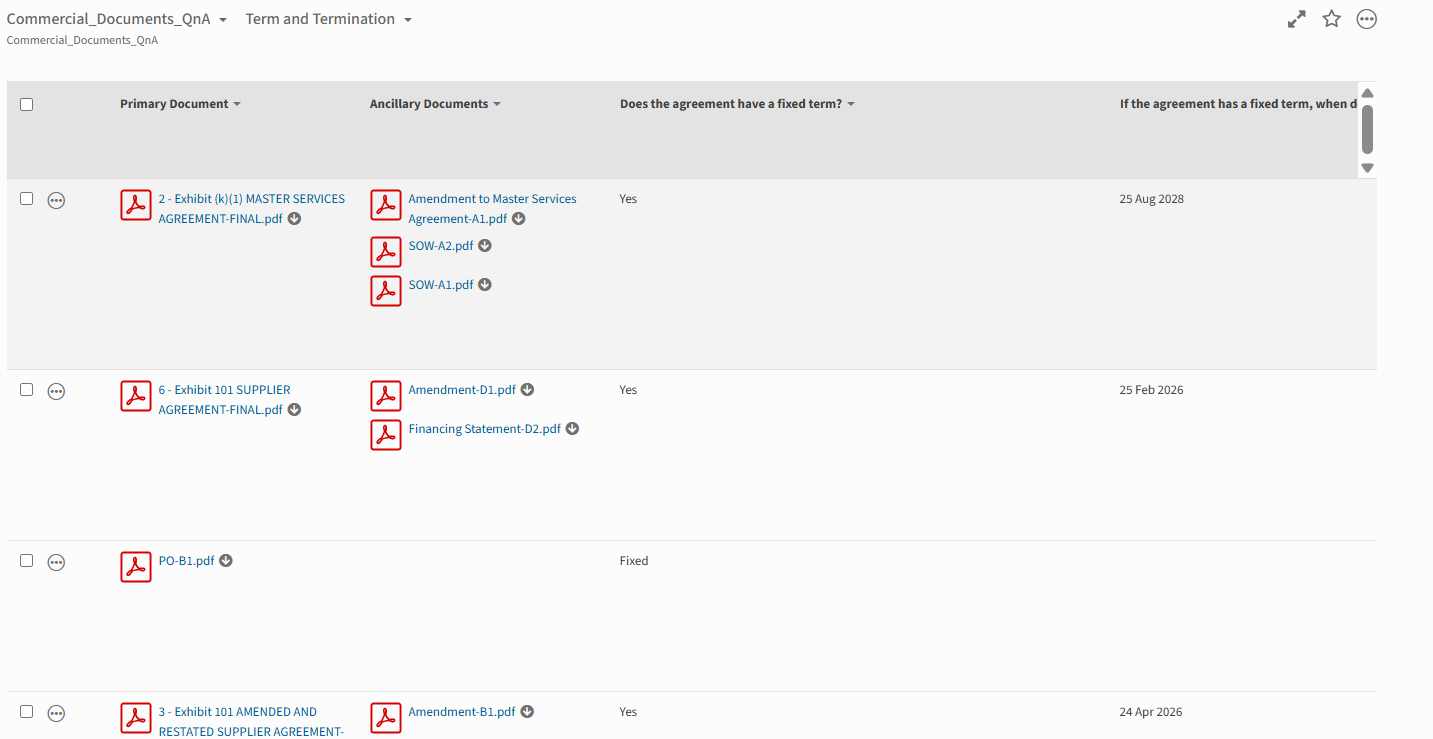
Task: Open the PO-B1.pdf document link
Action: pyautogui.click(x=186, y=560)
